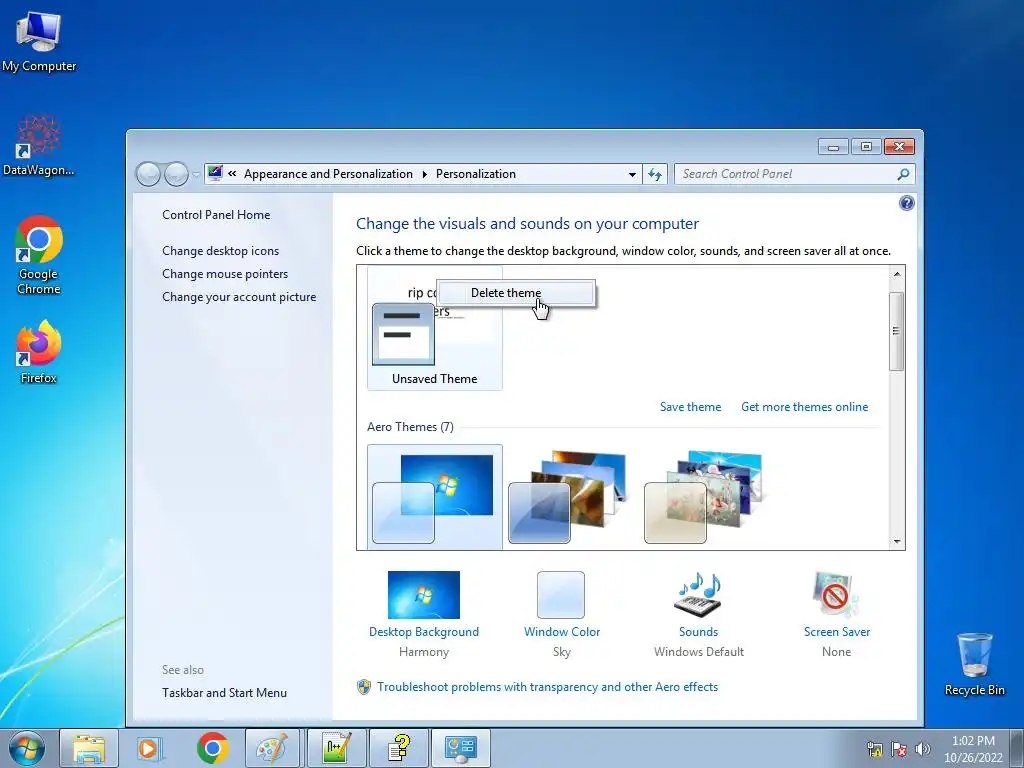
Task: Open Notepad++ from the taskbar
Action: 336,748
